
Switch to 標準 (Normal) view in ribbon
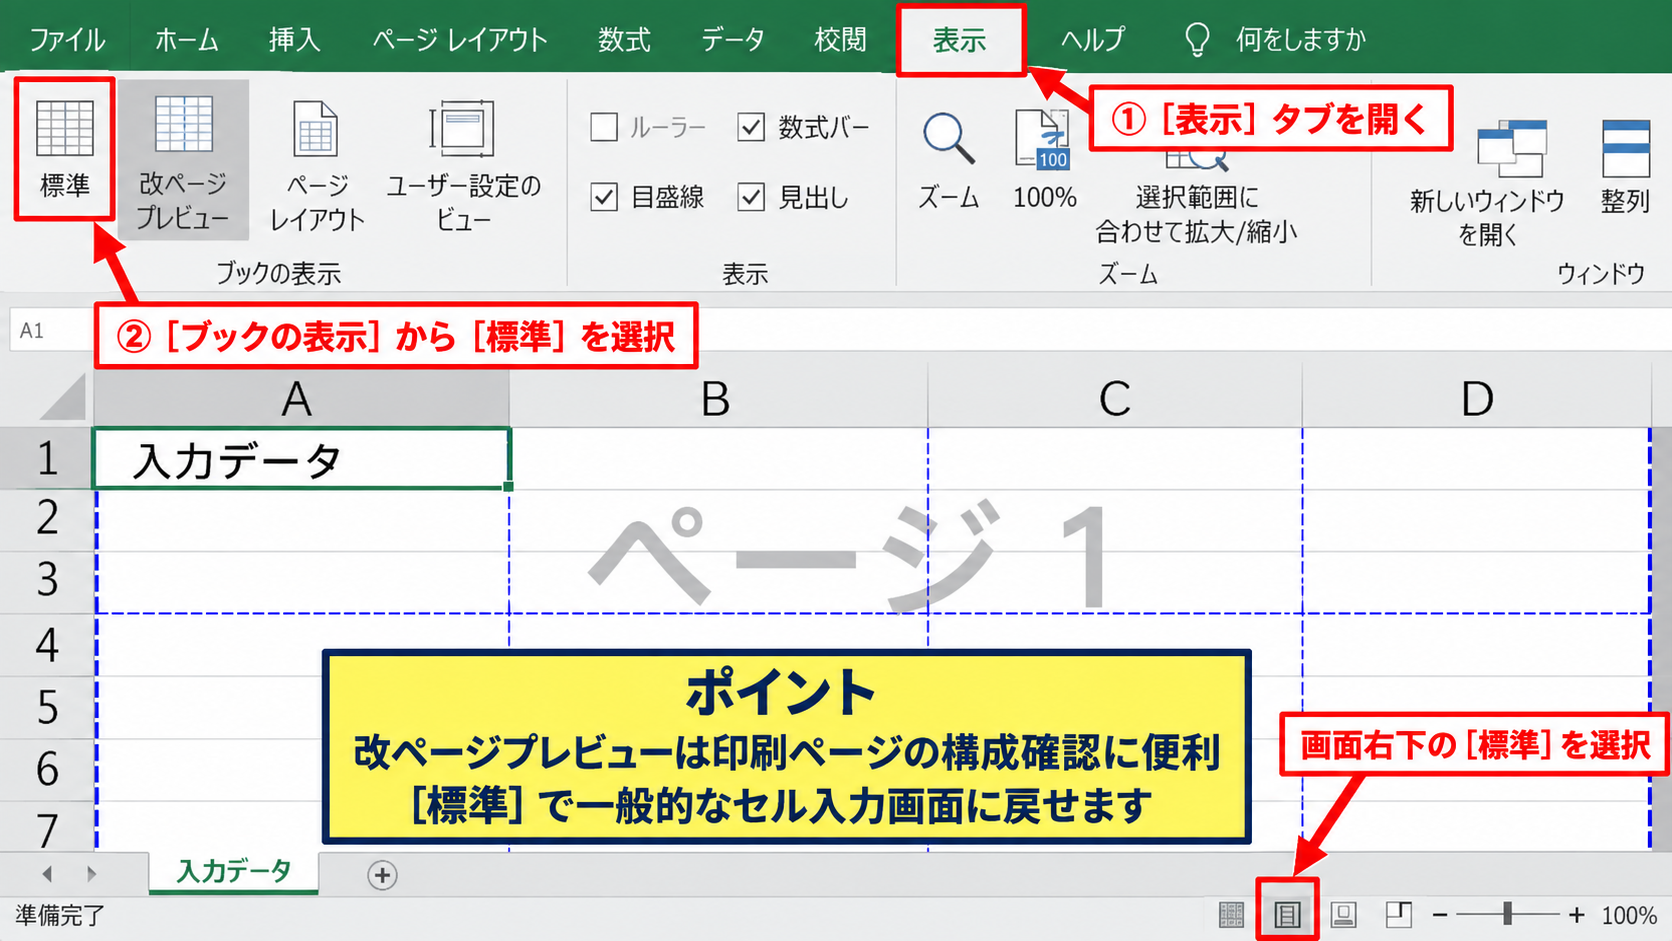tap(65, 149)
